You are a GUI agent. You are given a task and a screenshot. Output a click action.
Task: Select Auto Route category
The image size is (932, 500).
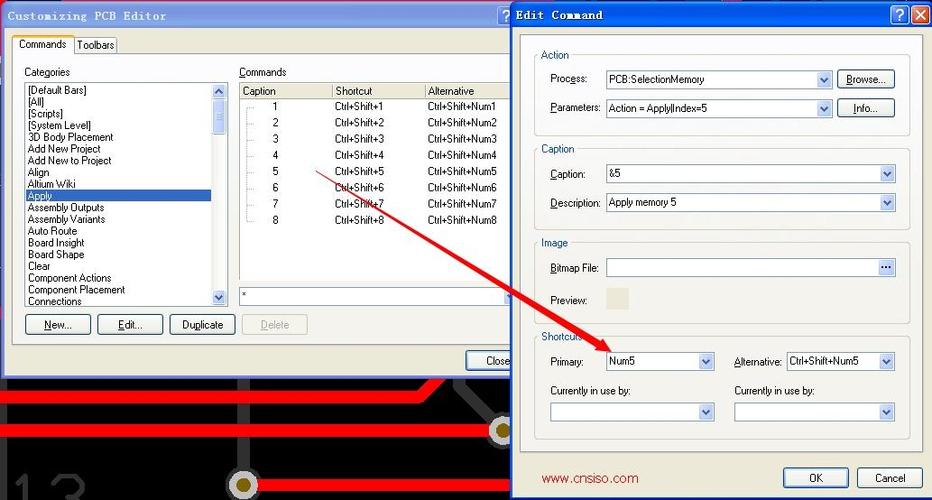[x=52, y=231]
